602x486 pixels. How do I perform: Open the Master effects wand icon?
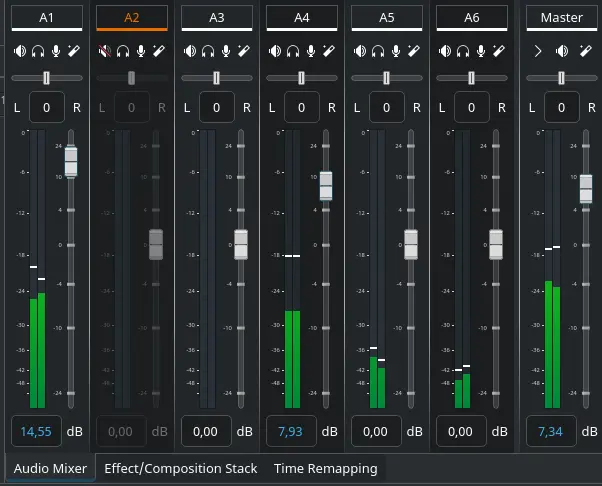[585, 51]
